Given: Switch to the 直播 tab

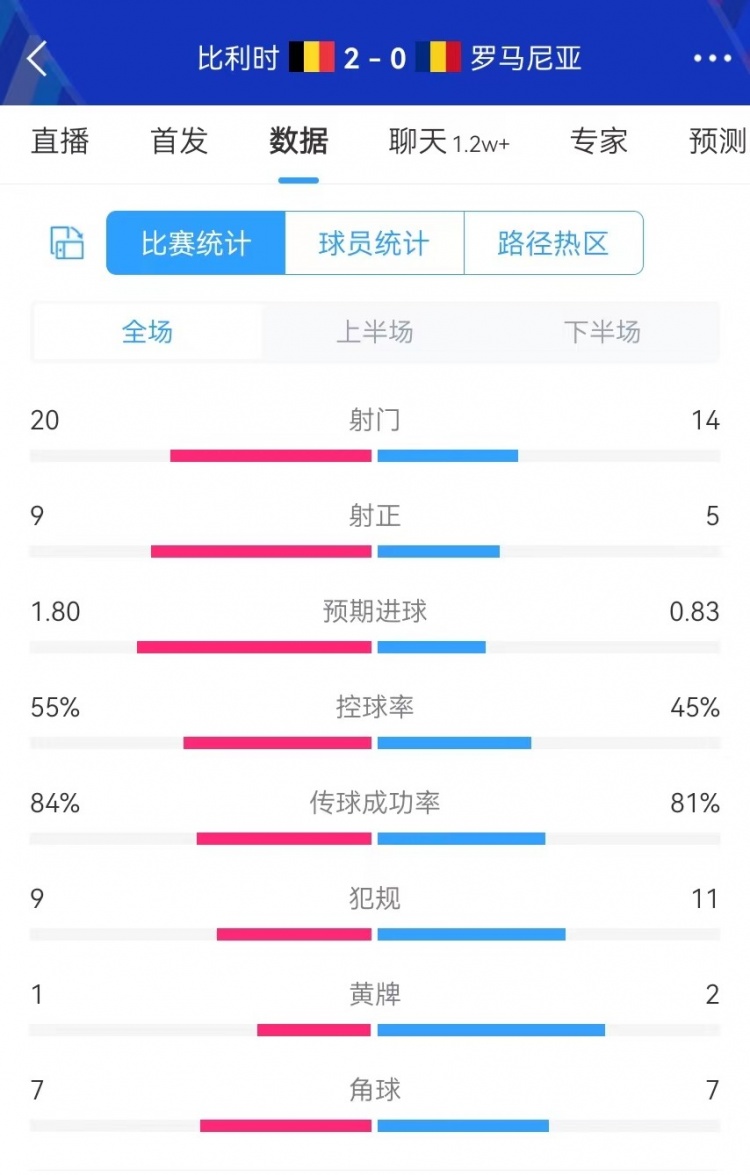Looking at the screenshot, I should tap(60, 141).
